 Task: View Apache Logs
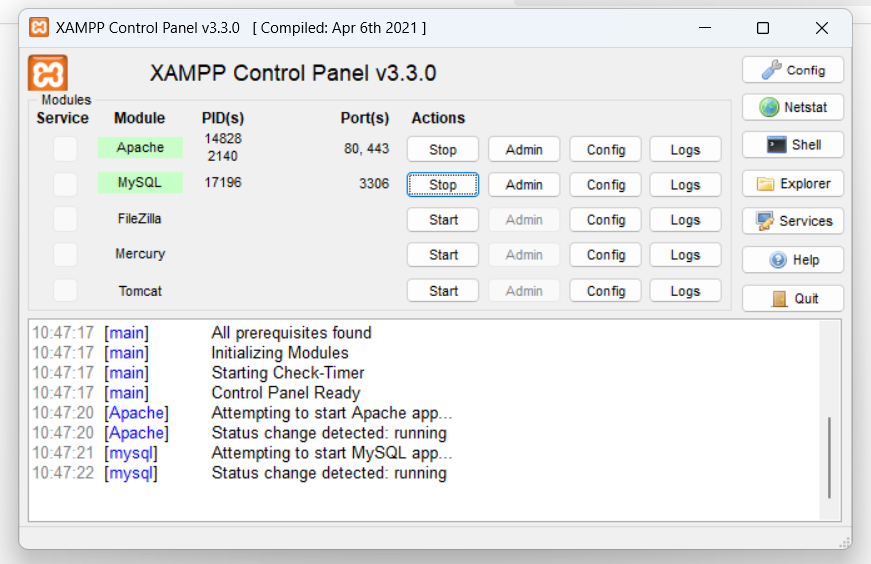pyautogui.click(x=685, y=149)
